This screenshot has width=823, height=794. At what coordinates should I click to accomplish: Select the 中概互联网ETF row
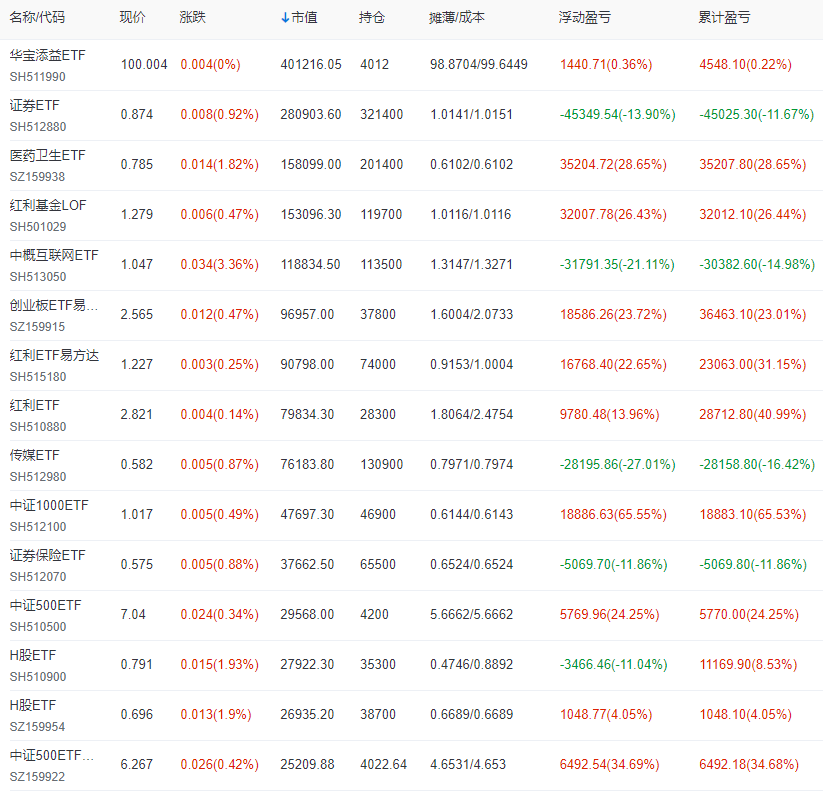(51, 255)
